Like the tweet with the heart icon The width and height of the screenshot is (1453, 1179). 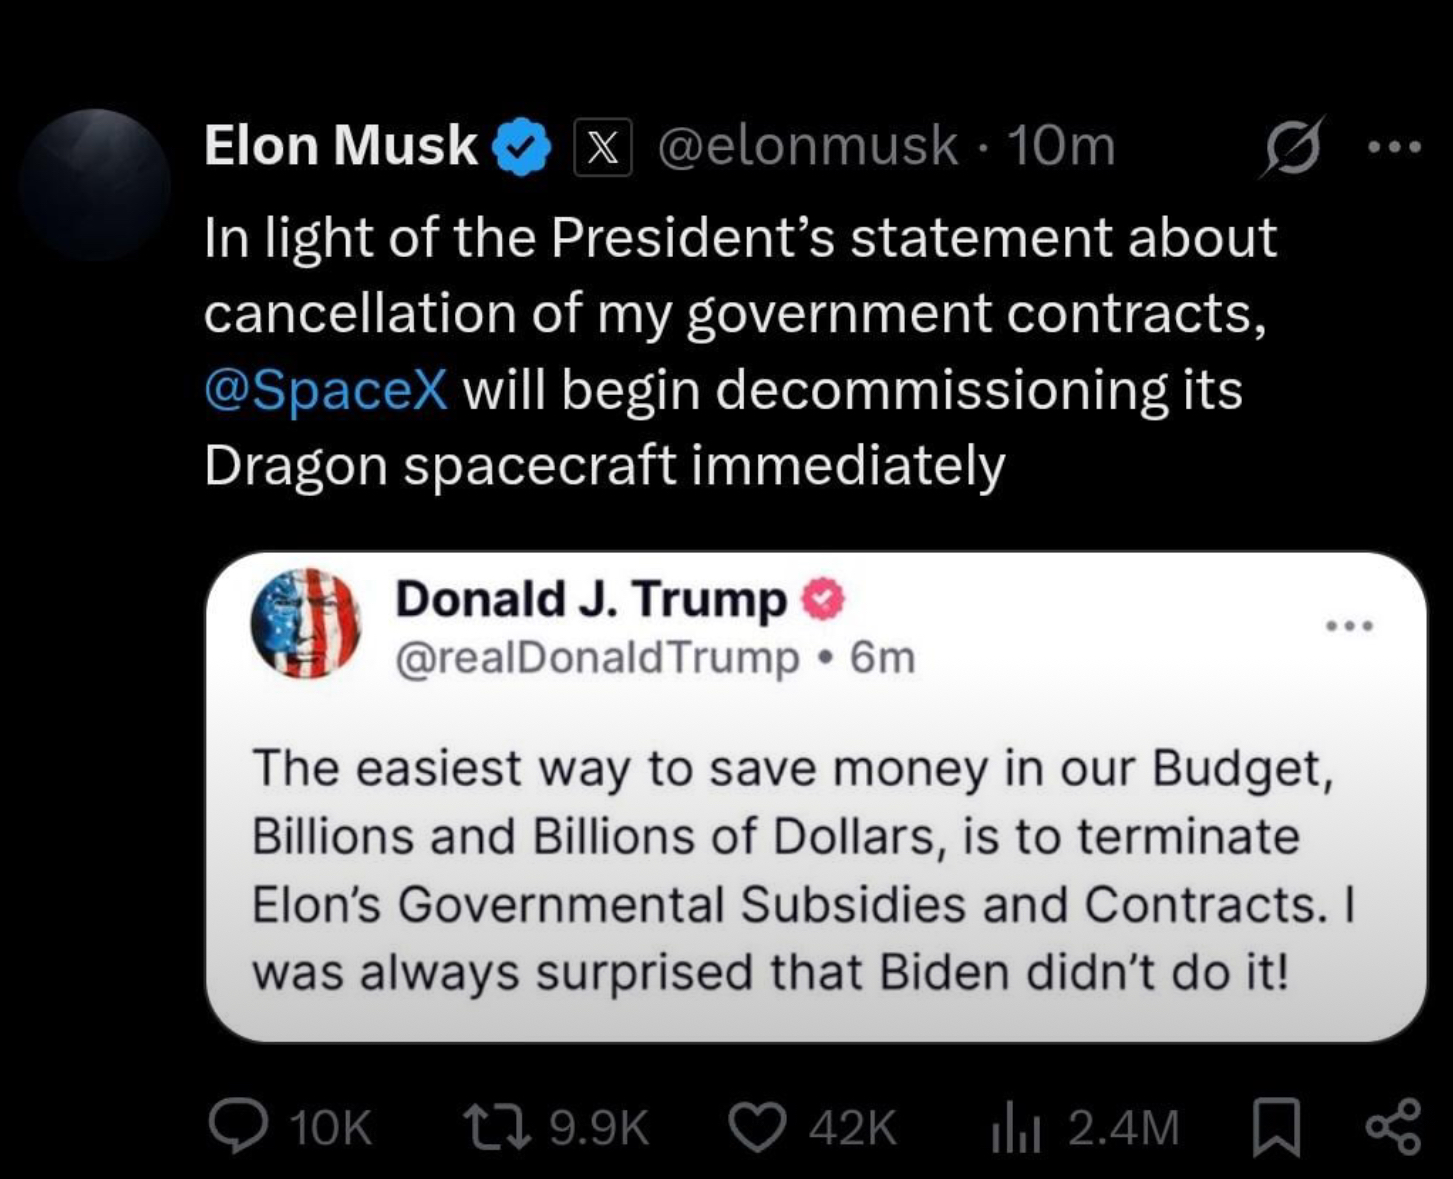tap(758, 1125)
